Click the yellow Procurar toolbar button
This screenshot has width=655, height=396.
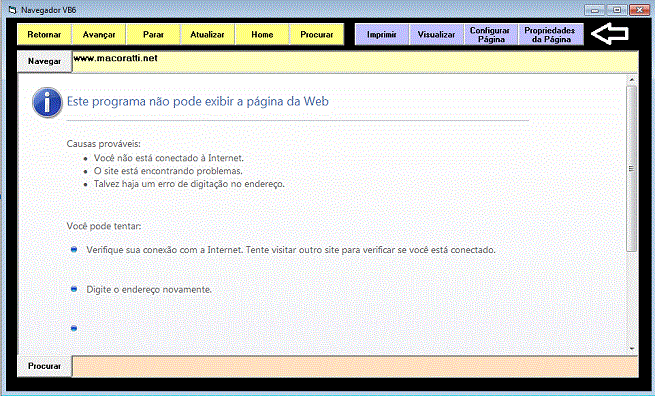click(317, 34)
